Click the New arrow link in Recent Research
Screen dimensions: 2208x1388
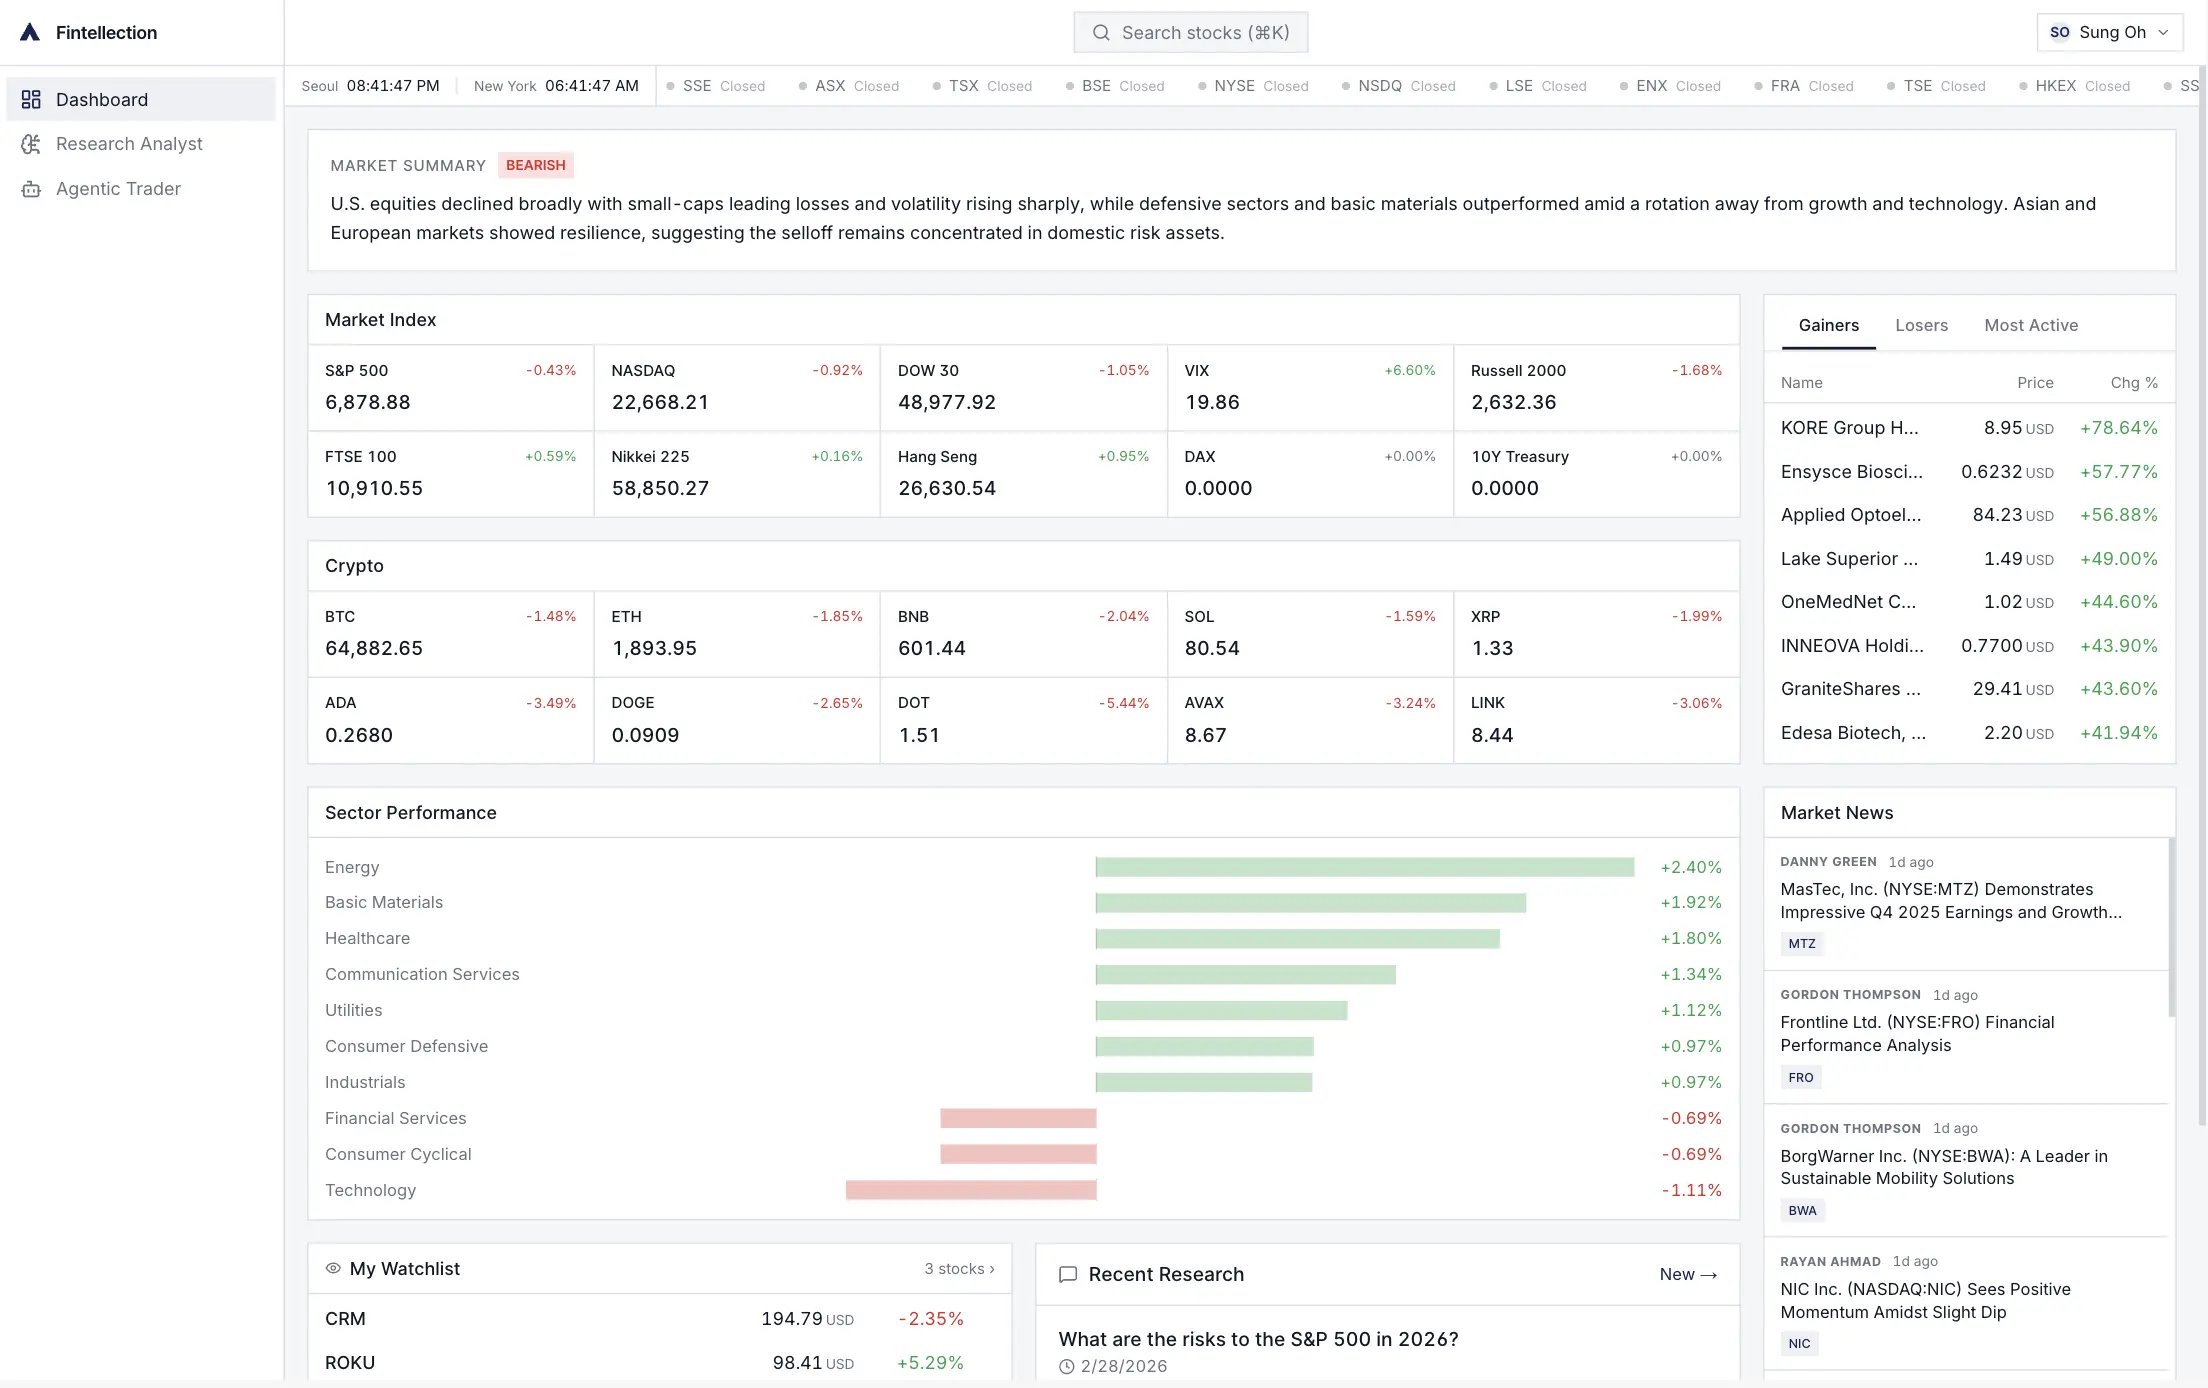tap(1687, 1274)
